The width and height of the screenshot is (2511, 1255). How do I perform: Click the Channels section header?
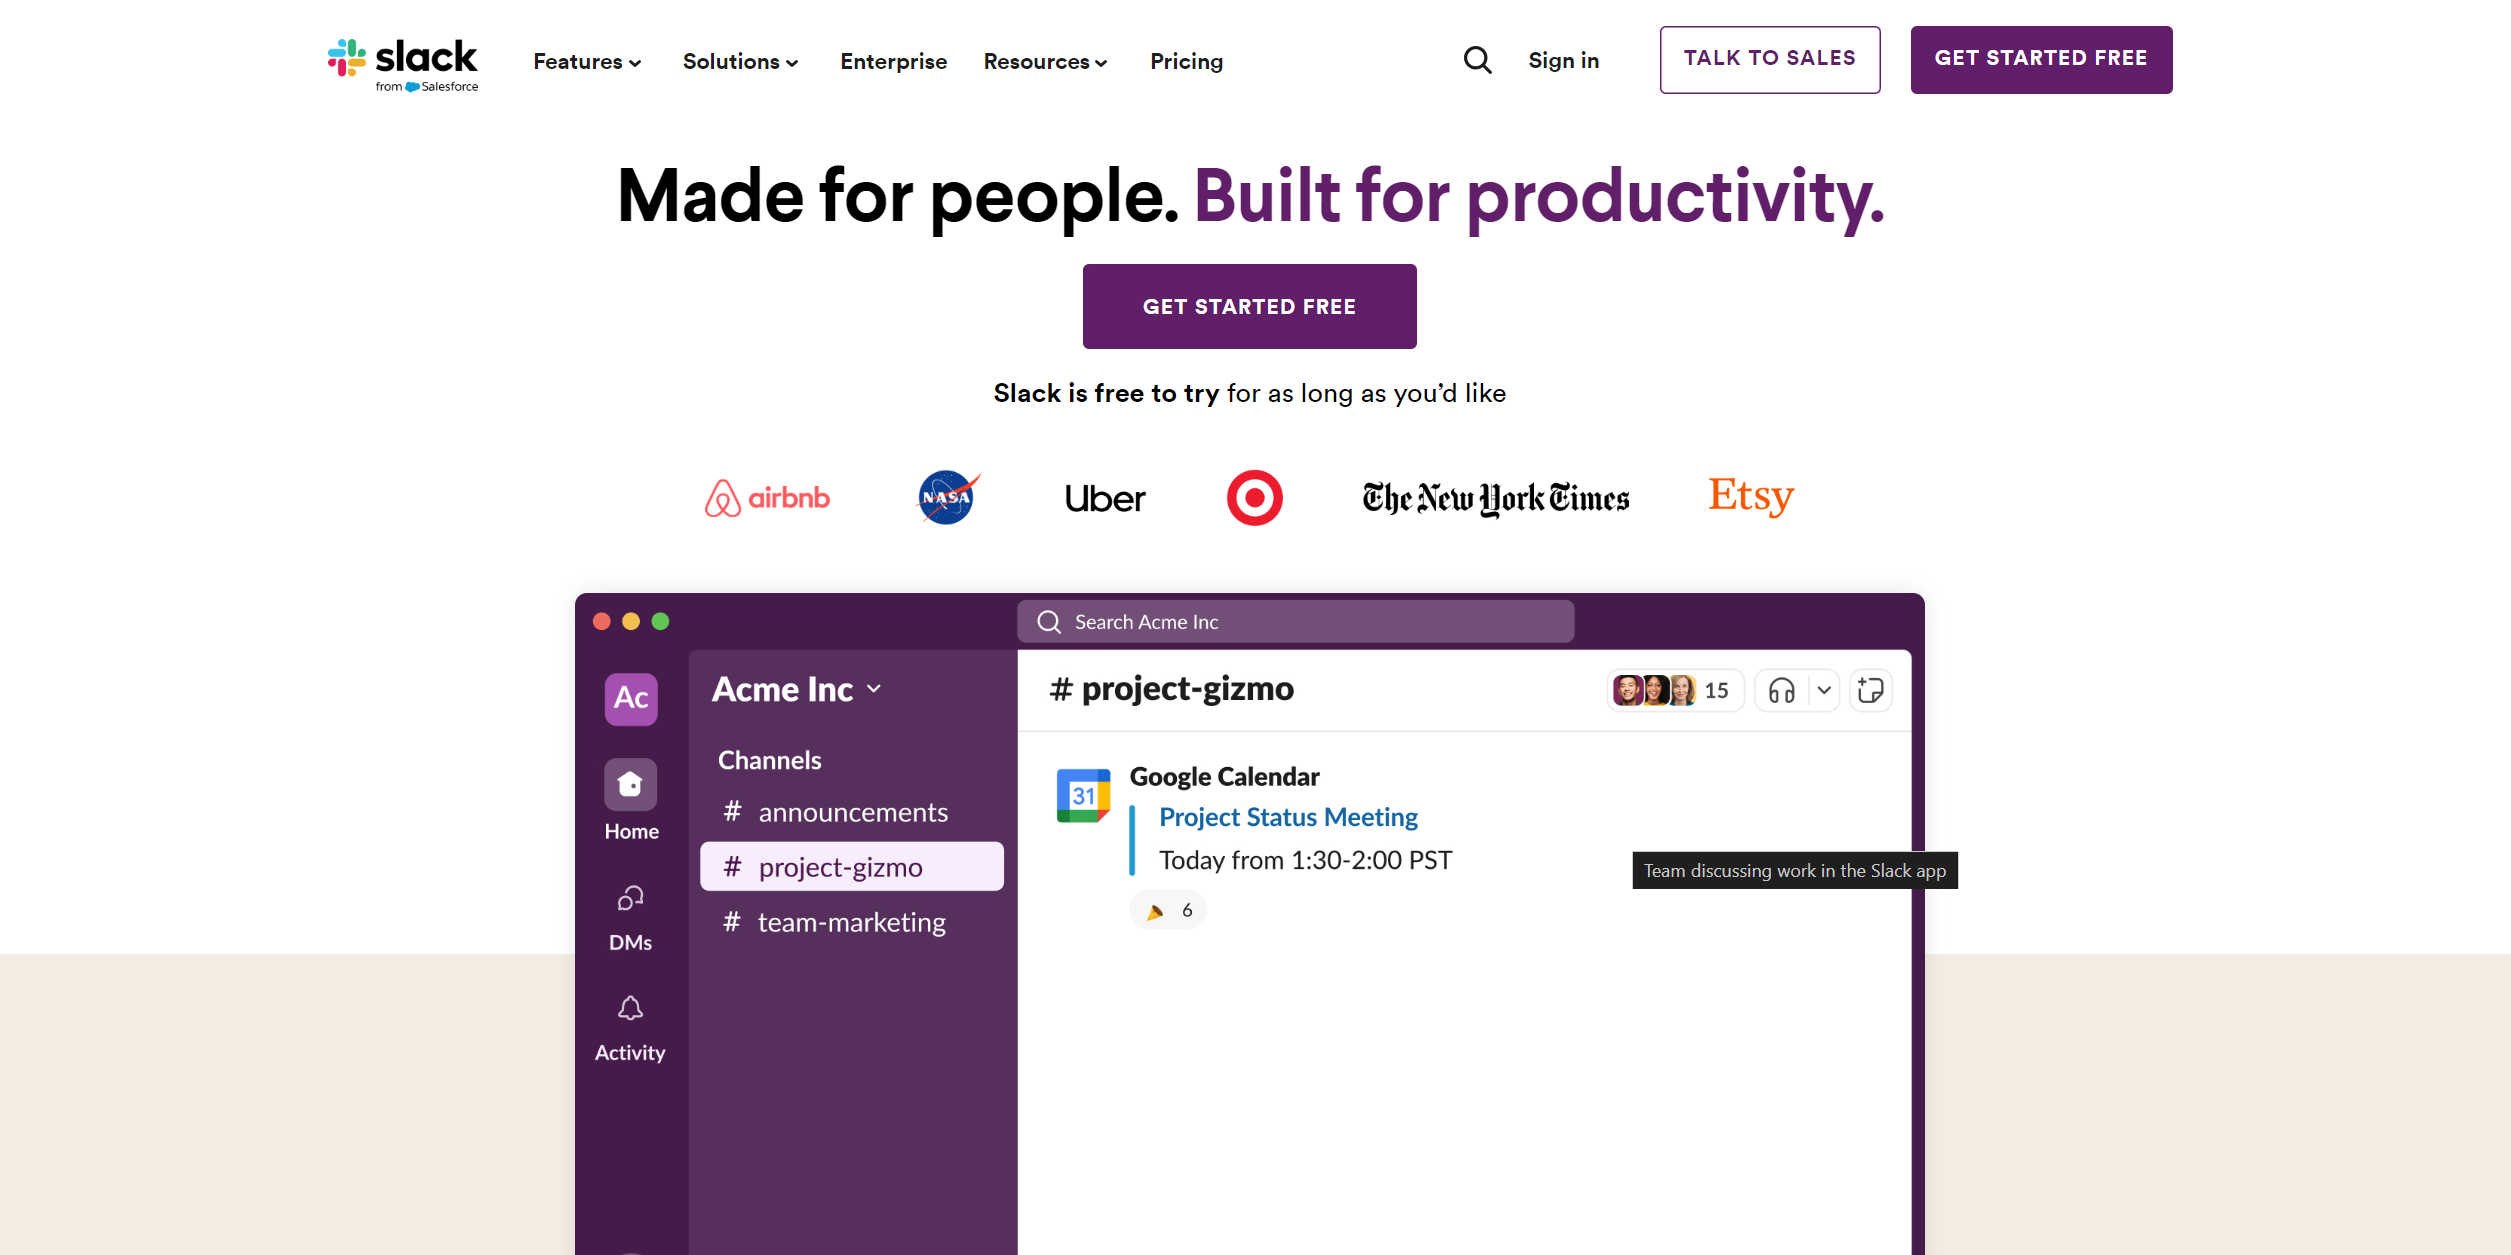point(769,760)
